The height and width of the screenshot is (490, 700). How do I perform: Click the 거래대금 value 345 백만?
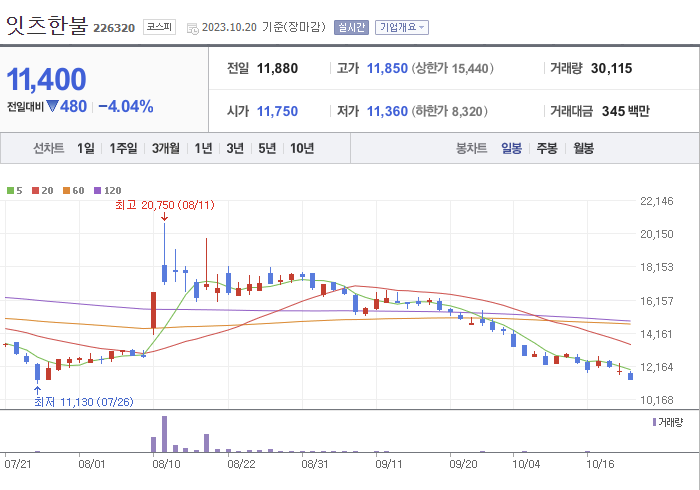click(626, 111)
